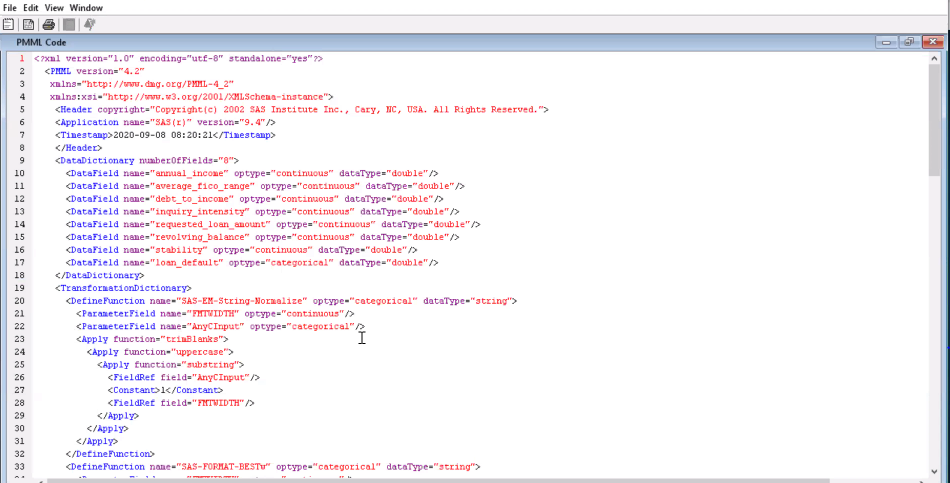Open the Edit menu
The height and width of the screenshot is (483, 950).
[31, 7]
